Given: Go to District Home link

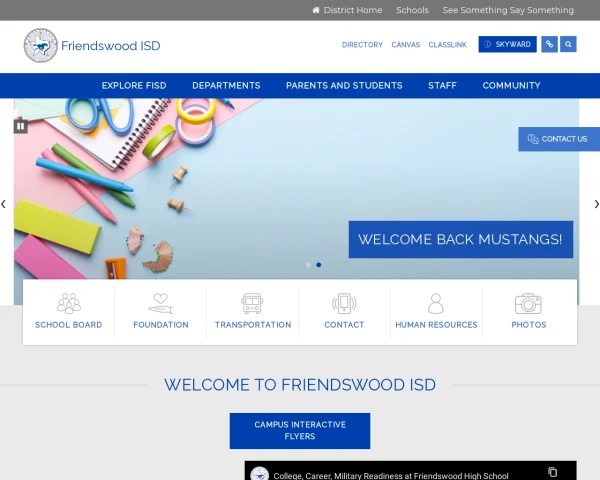Looking at the screenshot, I should (x=353, y=10).
